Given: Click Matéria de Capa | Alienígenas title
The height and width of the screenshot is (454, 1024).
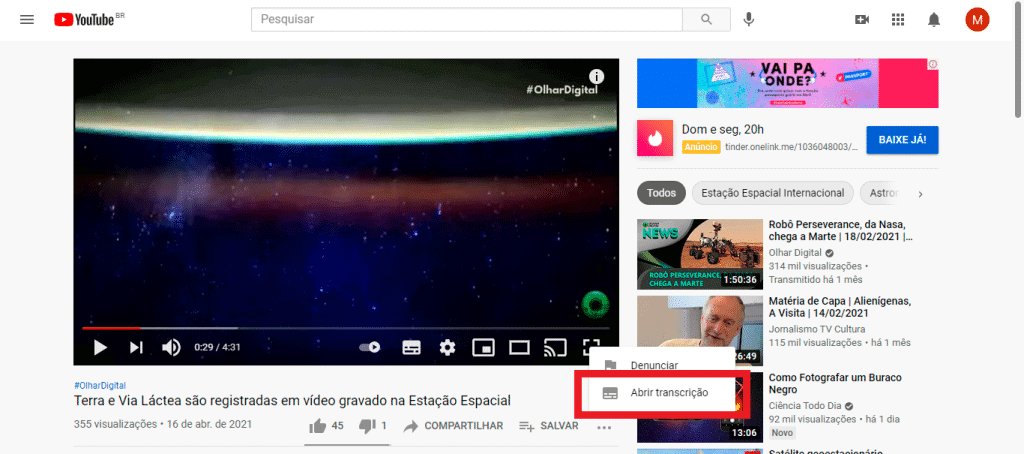Looking at the screenshot, I should [x=840, y=307].
